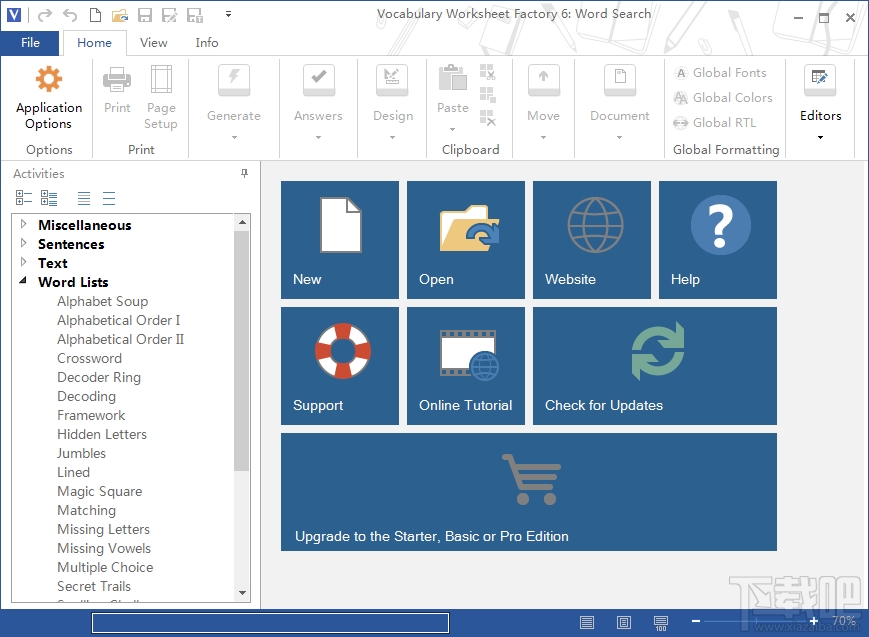Click the new document quick access icon
The width and height of the screenshot is (869, 637).
coord(95,15)
